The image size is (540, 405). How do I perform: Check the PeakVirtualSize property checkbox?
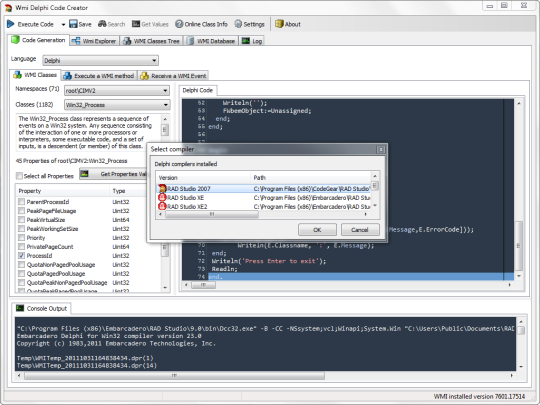[21, 220]
